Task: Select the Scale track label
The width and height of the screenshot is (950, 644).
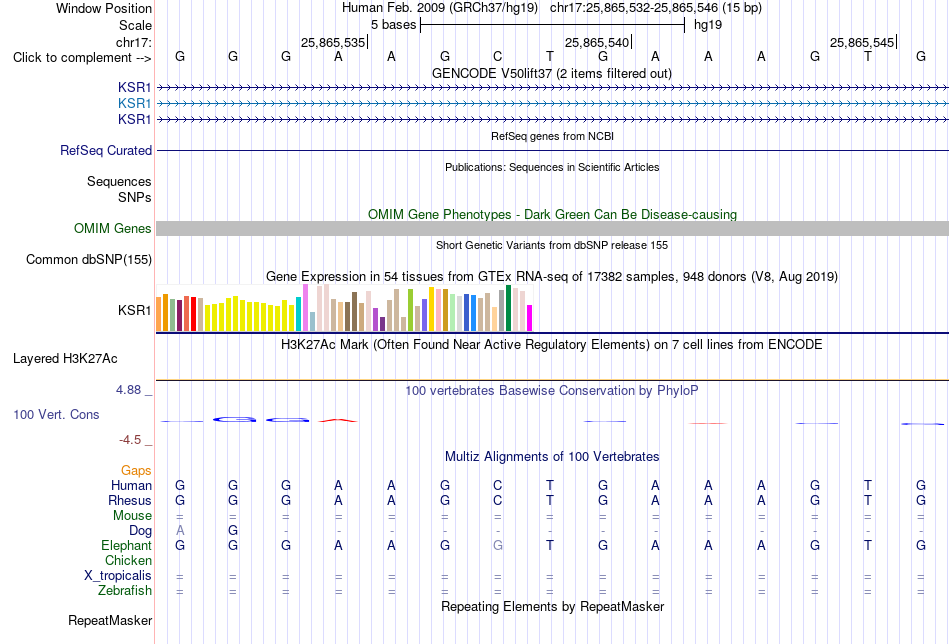Action: click(x=135, y=25)
